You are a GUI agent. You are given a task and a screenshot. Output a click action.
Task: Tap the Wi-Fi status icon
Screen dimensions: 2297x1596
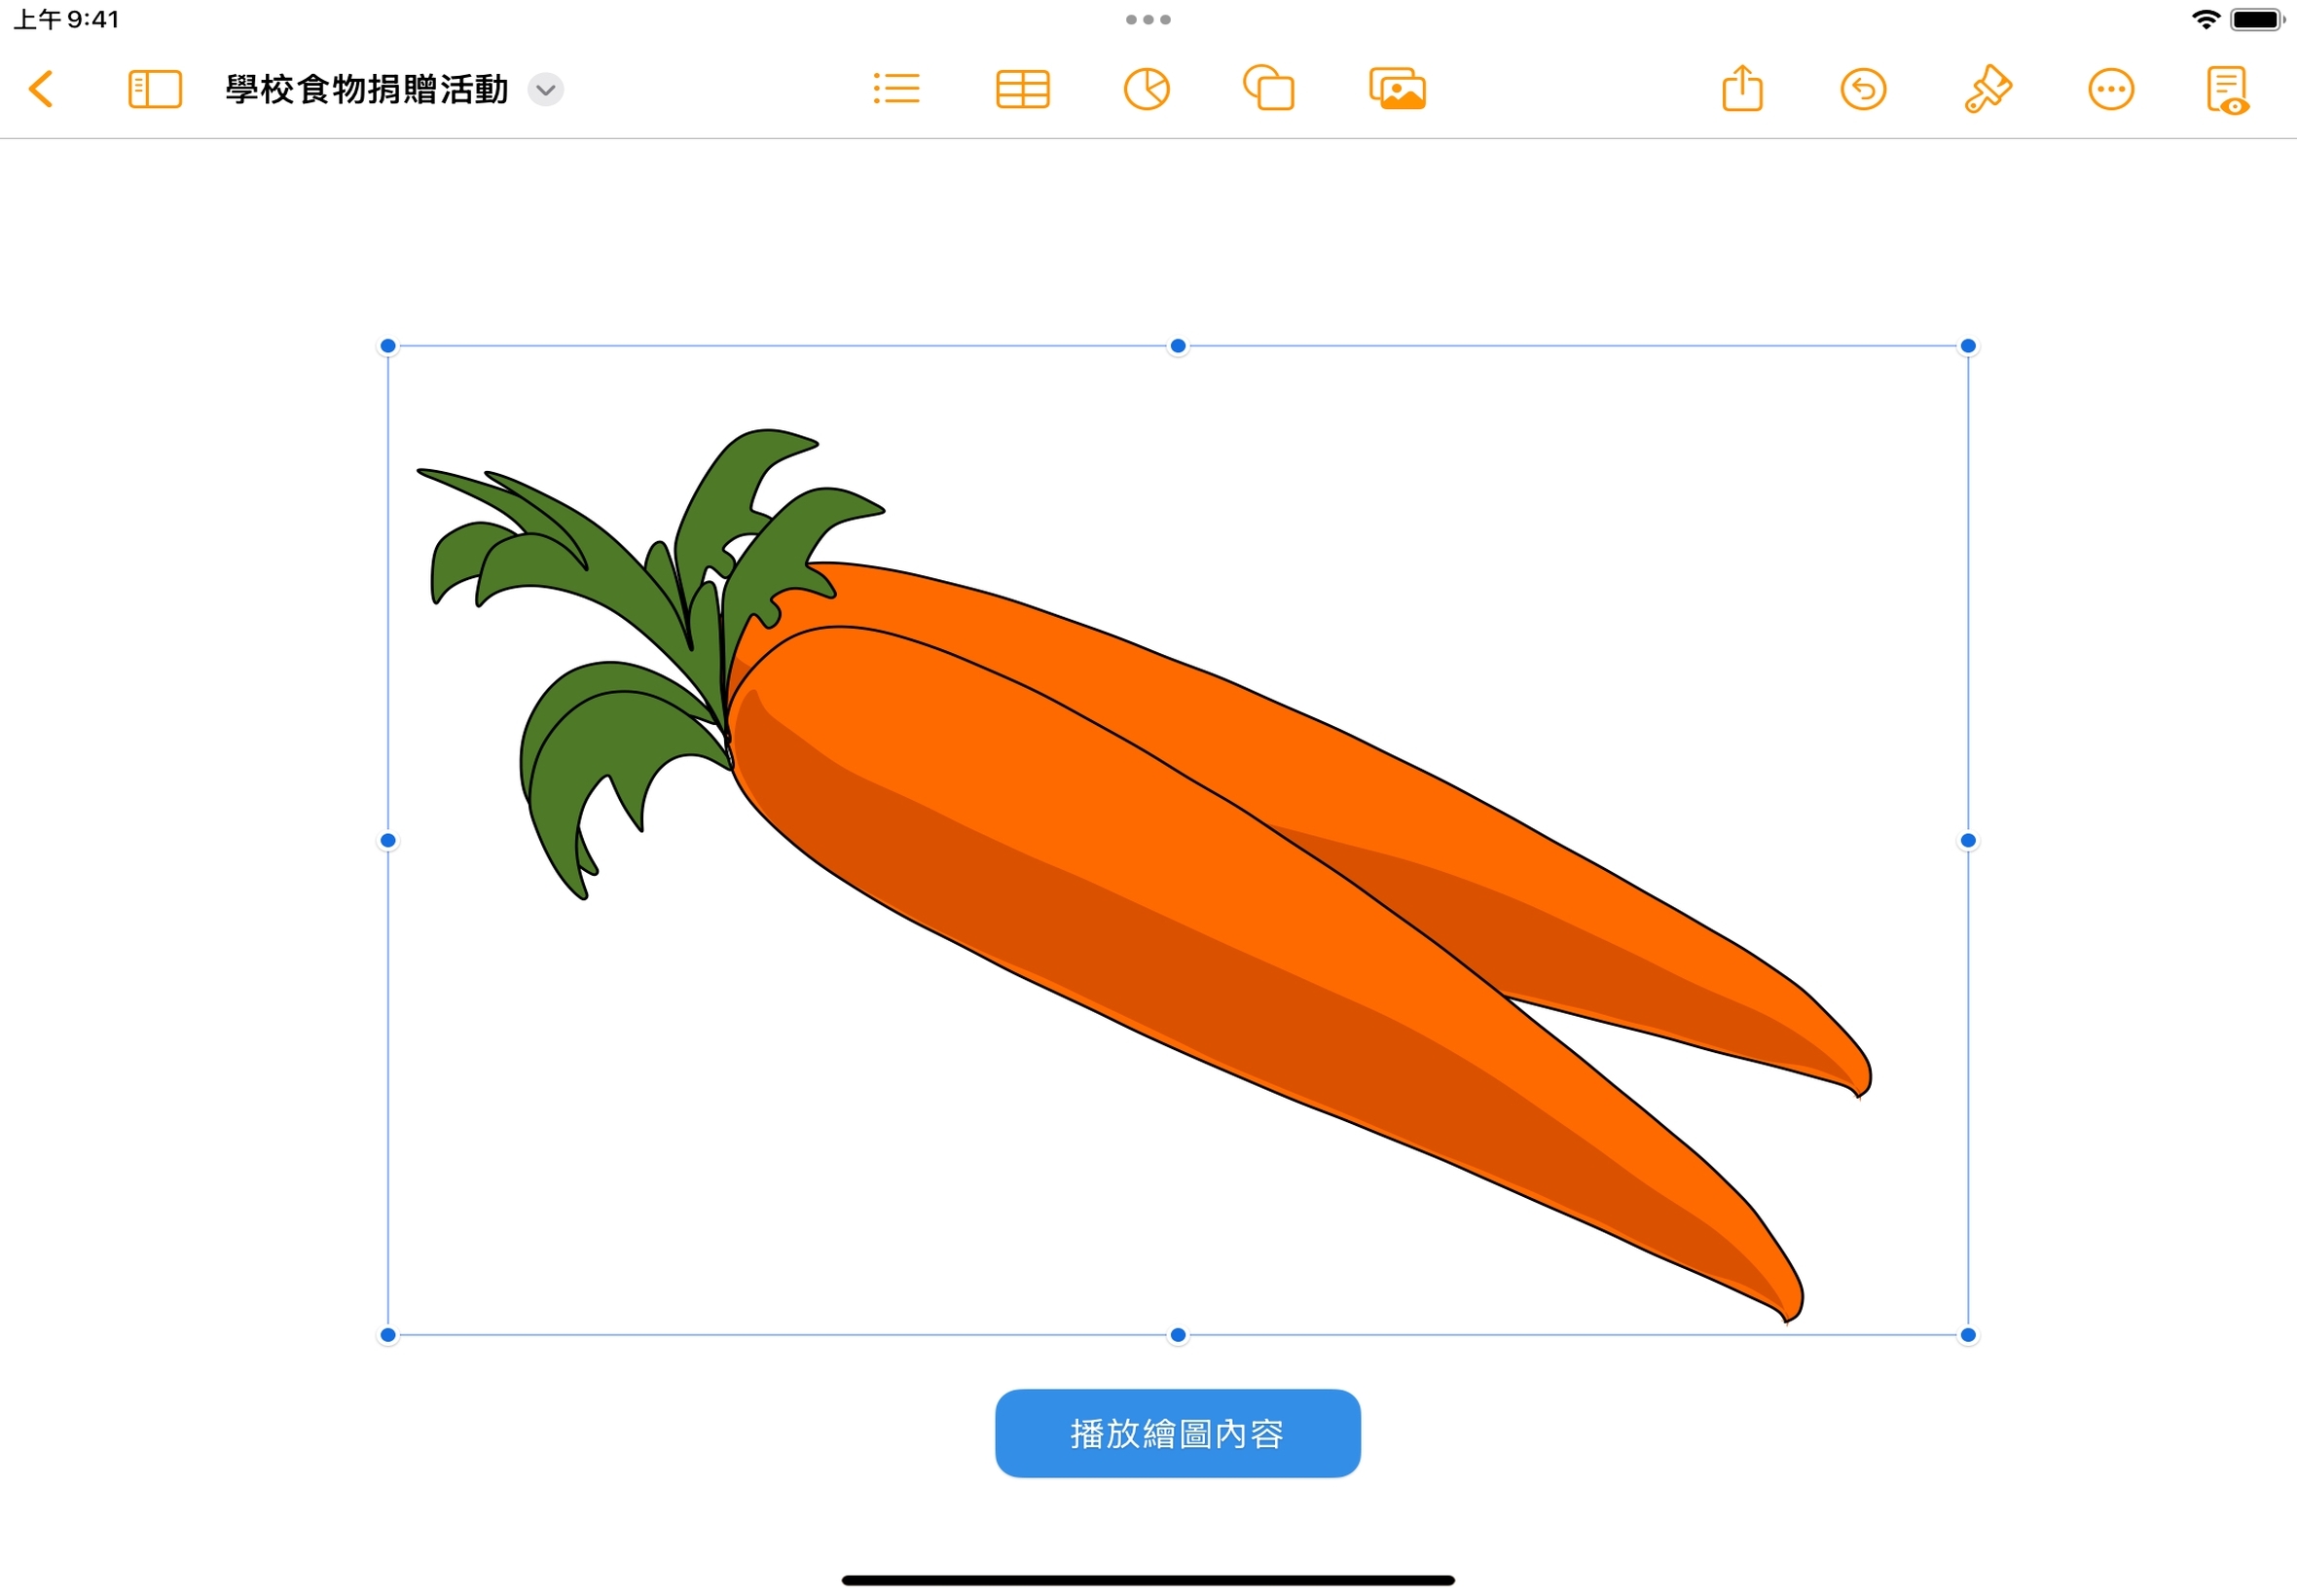tap(2204, 19)
